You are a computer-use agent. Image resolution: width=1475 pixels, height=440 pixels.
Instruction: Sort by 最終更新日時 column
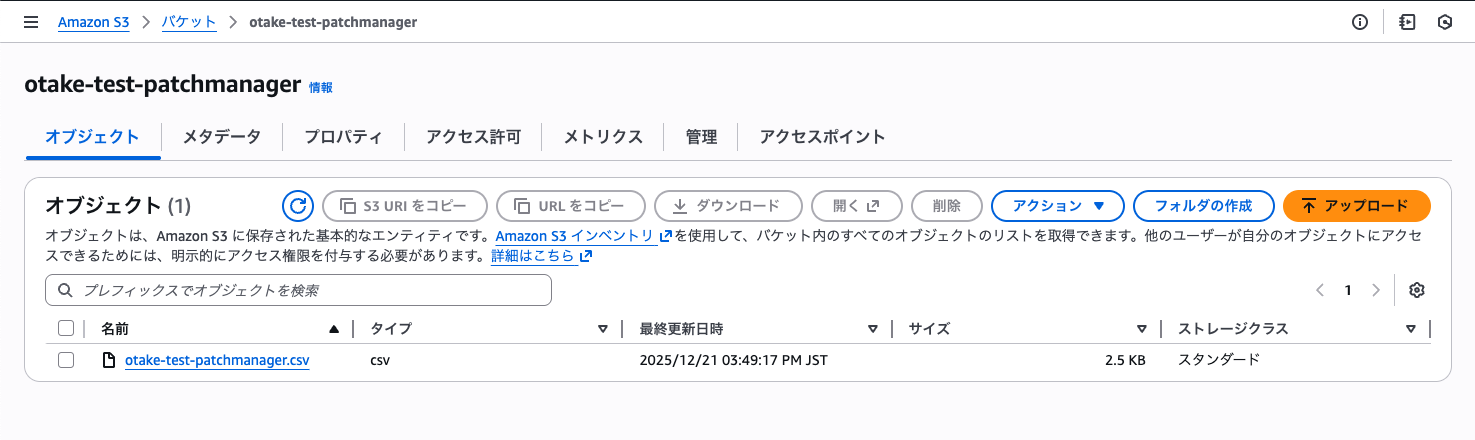(x=873, y=328)
